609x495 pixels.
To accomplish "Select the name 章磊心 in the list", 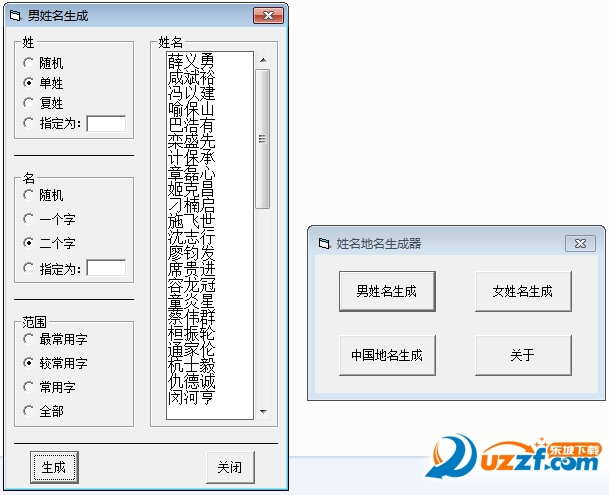I will point(191,173).
